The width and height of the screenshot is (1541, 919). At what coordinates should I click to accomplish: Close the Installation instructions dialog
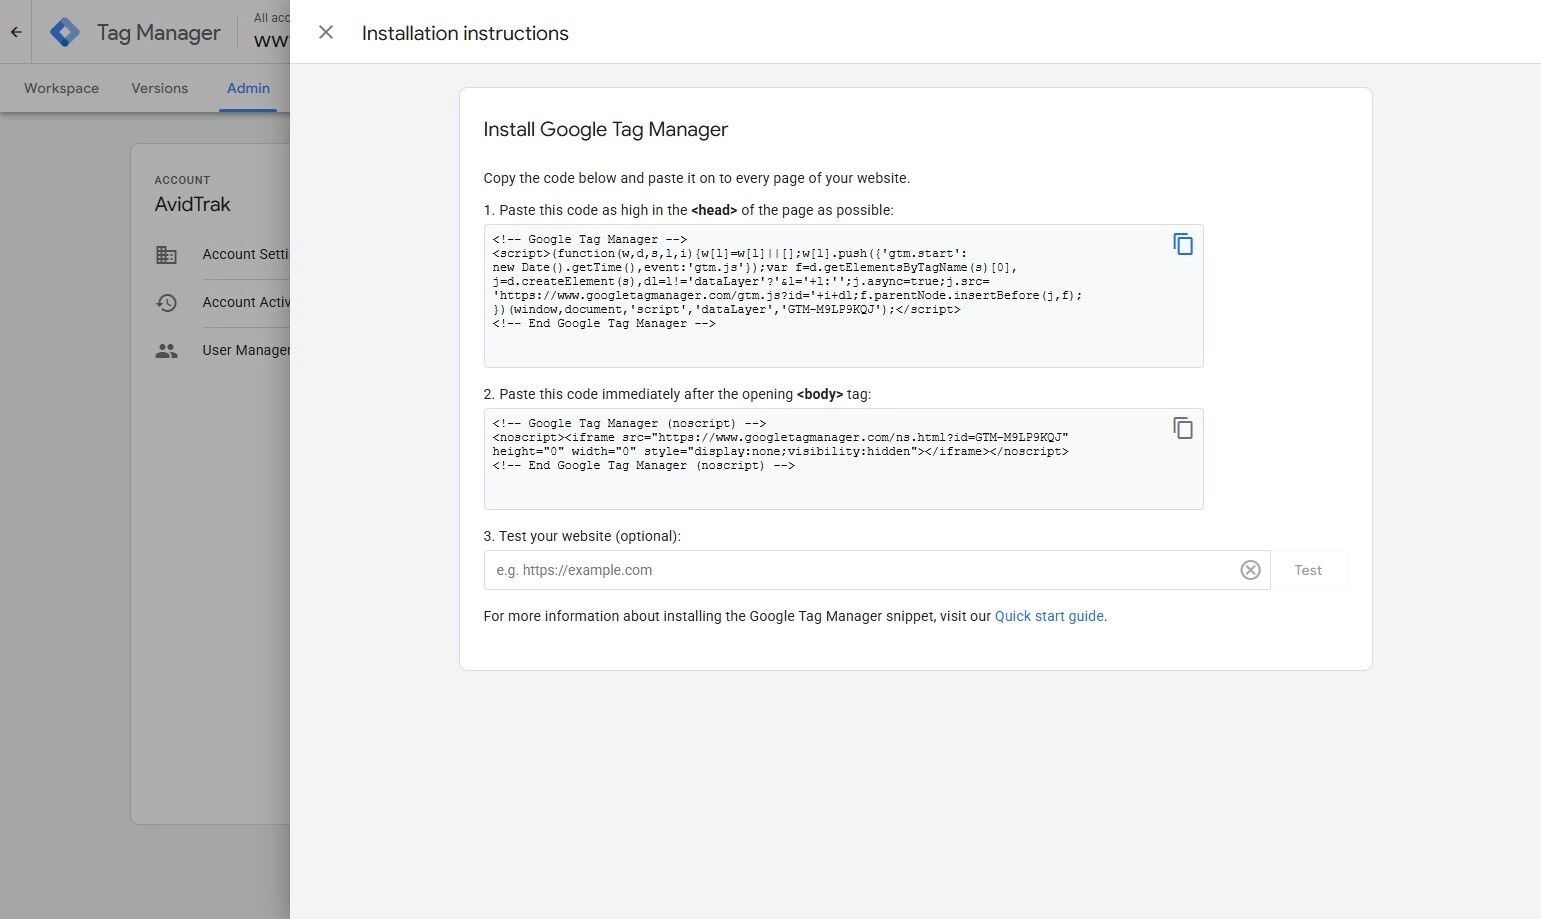pos(326,32)
